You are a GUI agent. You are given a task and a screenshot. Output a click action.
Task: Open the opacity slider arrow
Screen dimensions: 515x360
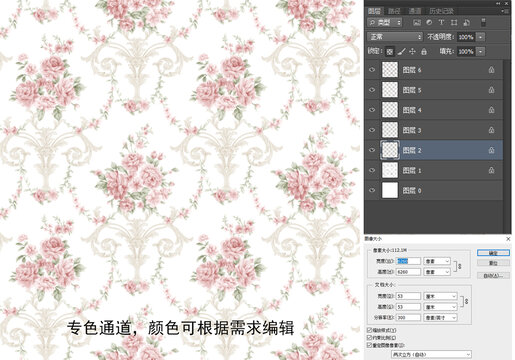(480, 37)
